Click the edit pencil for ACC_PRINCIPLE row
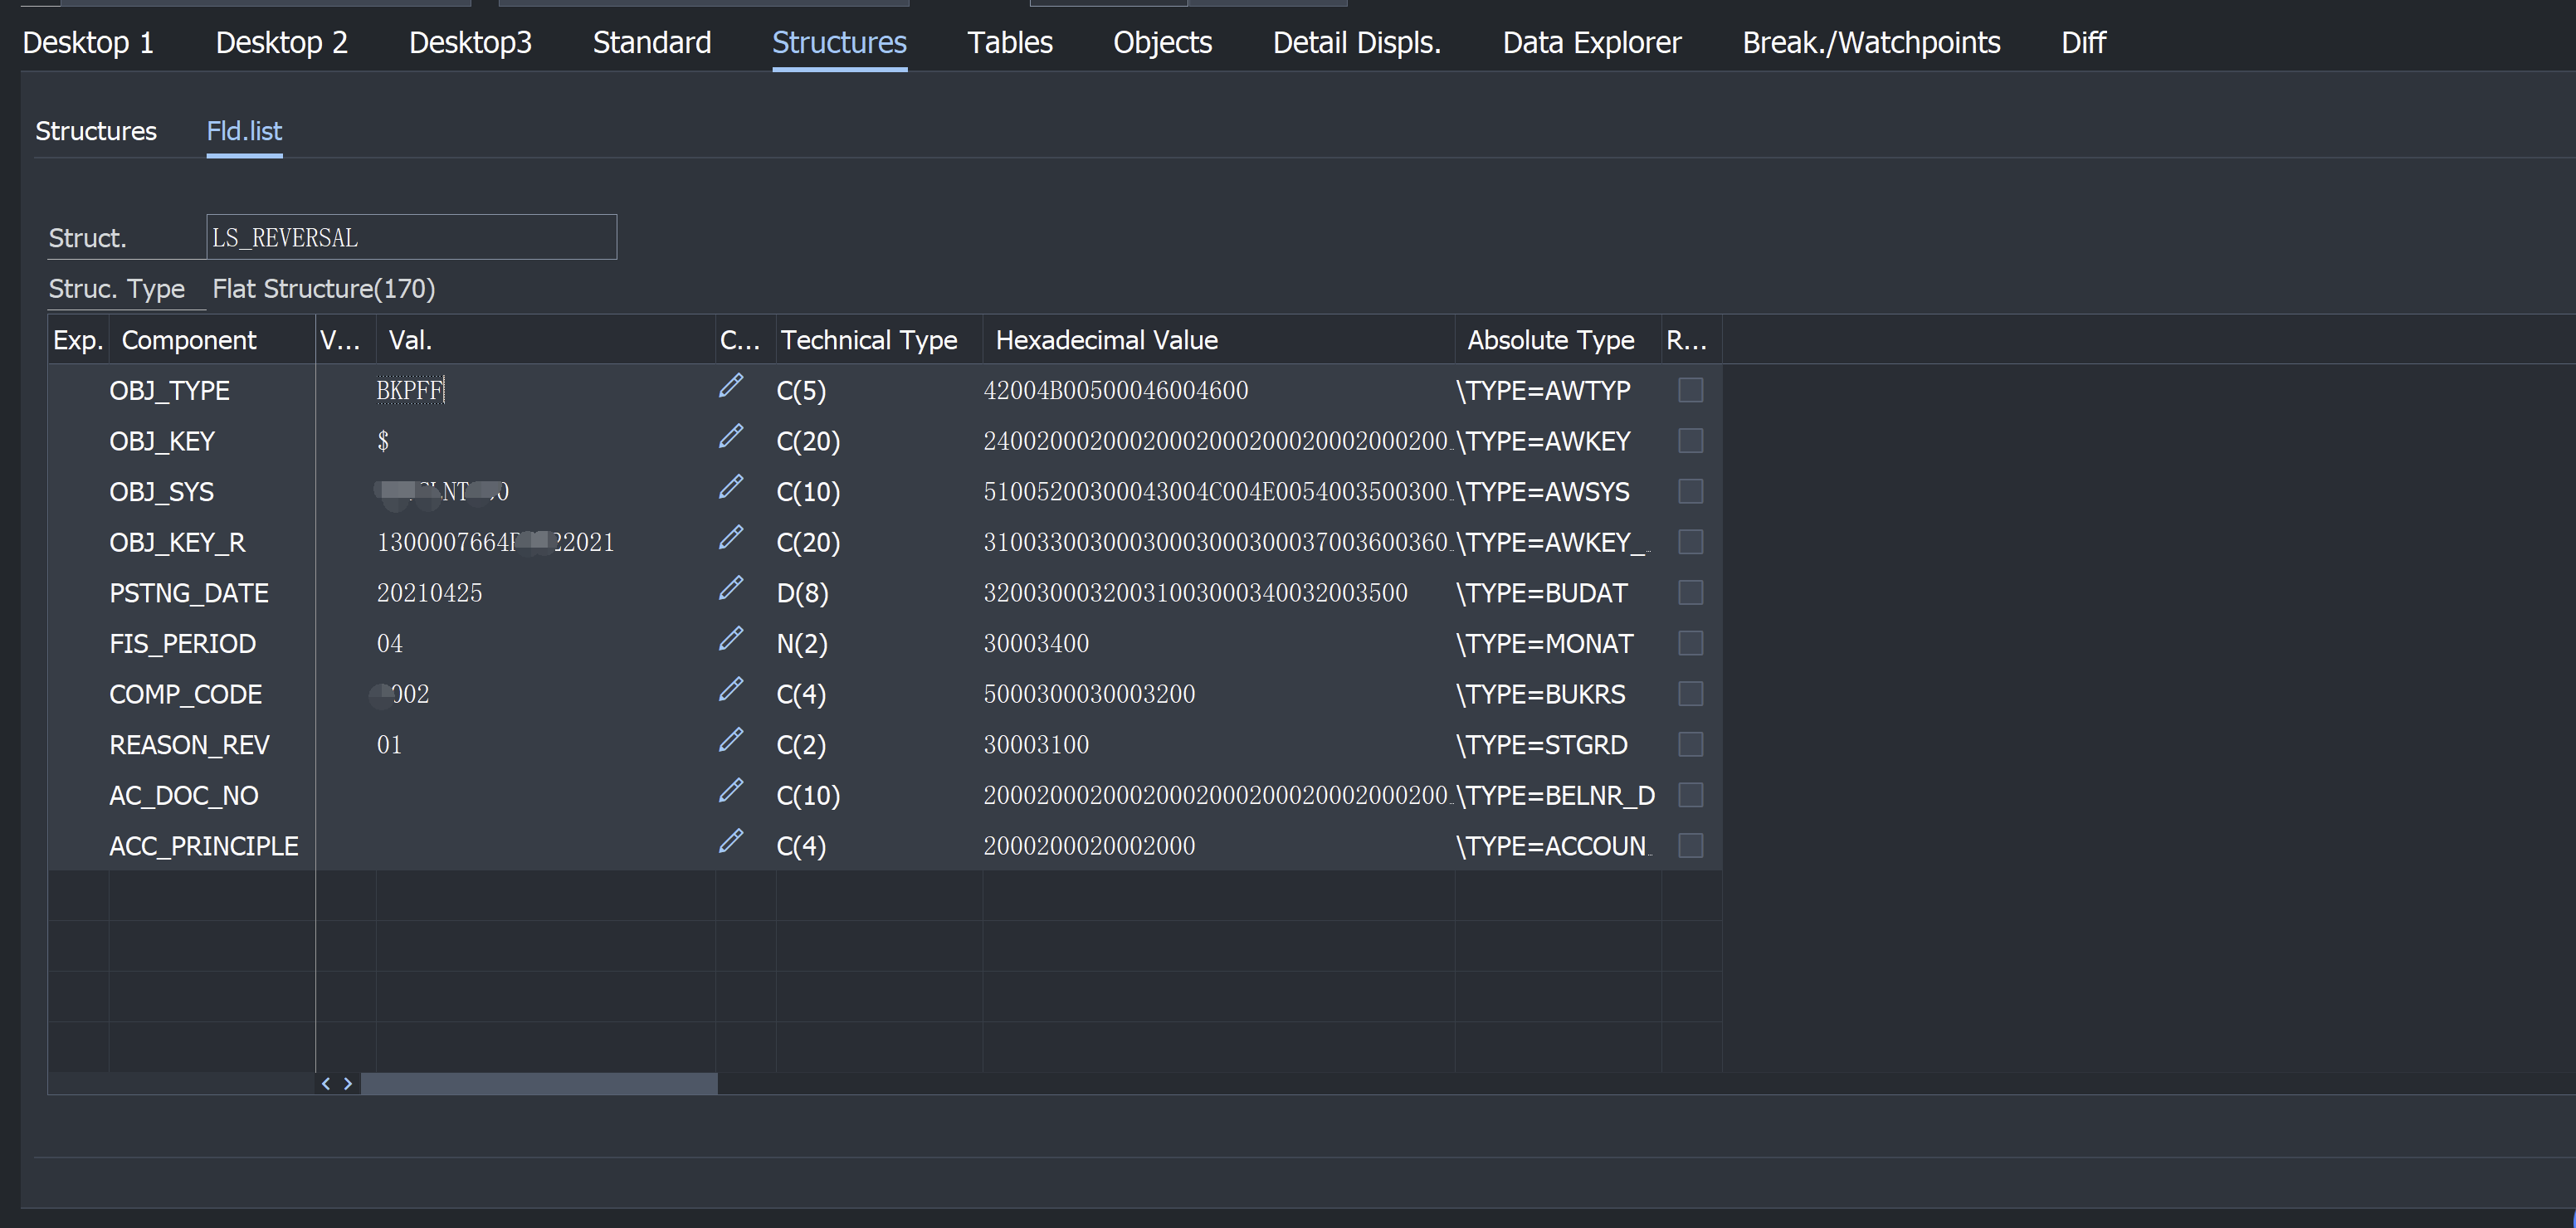Image resolution: width=2576 pixels, height=1228 pixels. pos(731,842)
